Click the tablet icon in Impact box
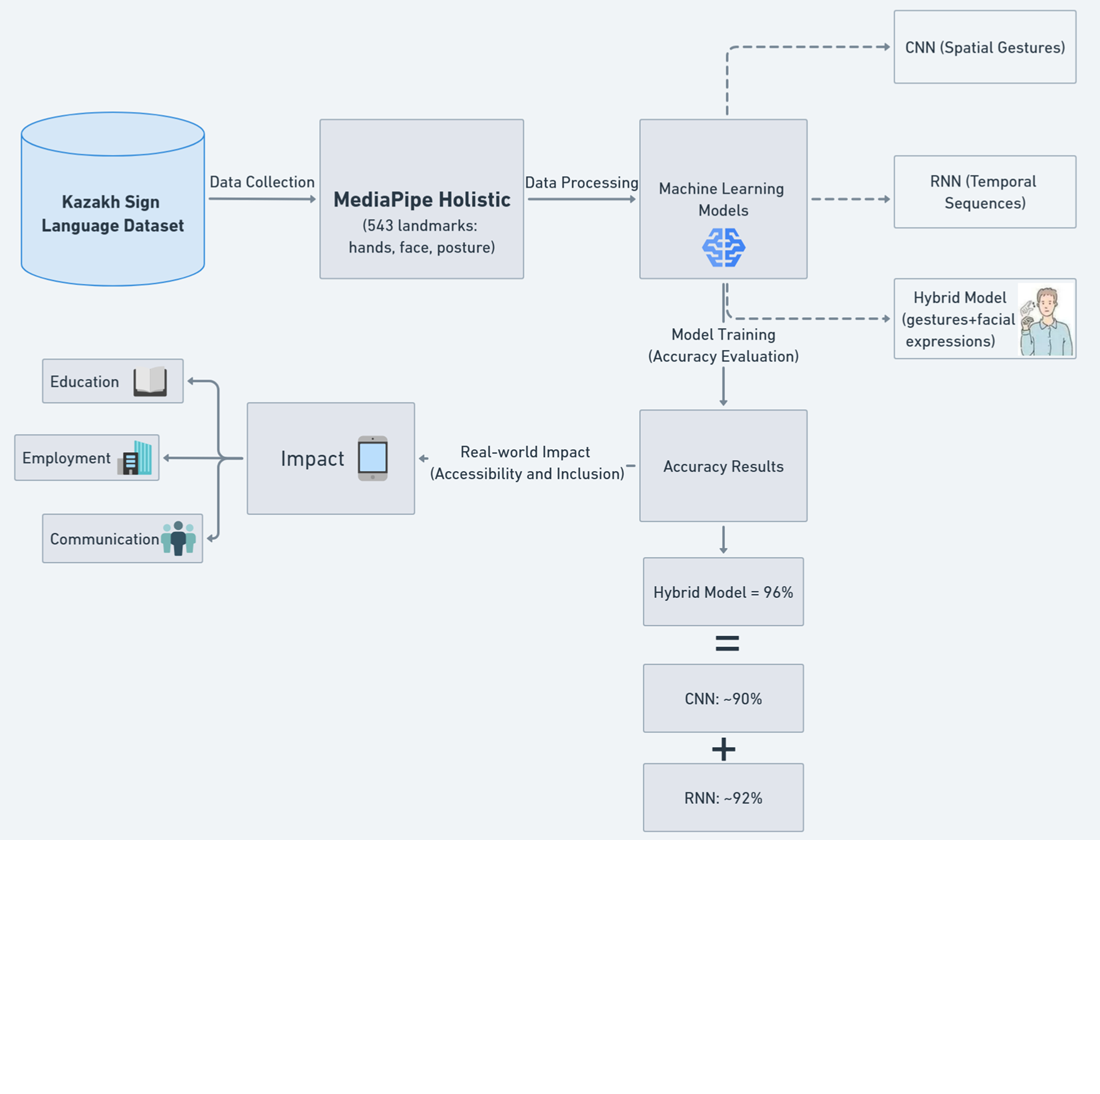The width and height of the screenshot is (1100, 1094). (373, 458)
